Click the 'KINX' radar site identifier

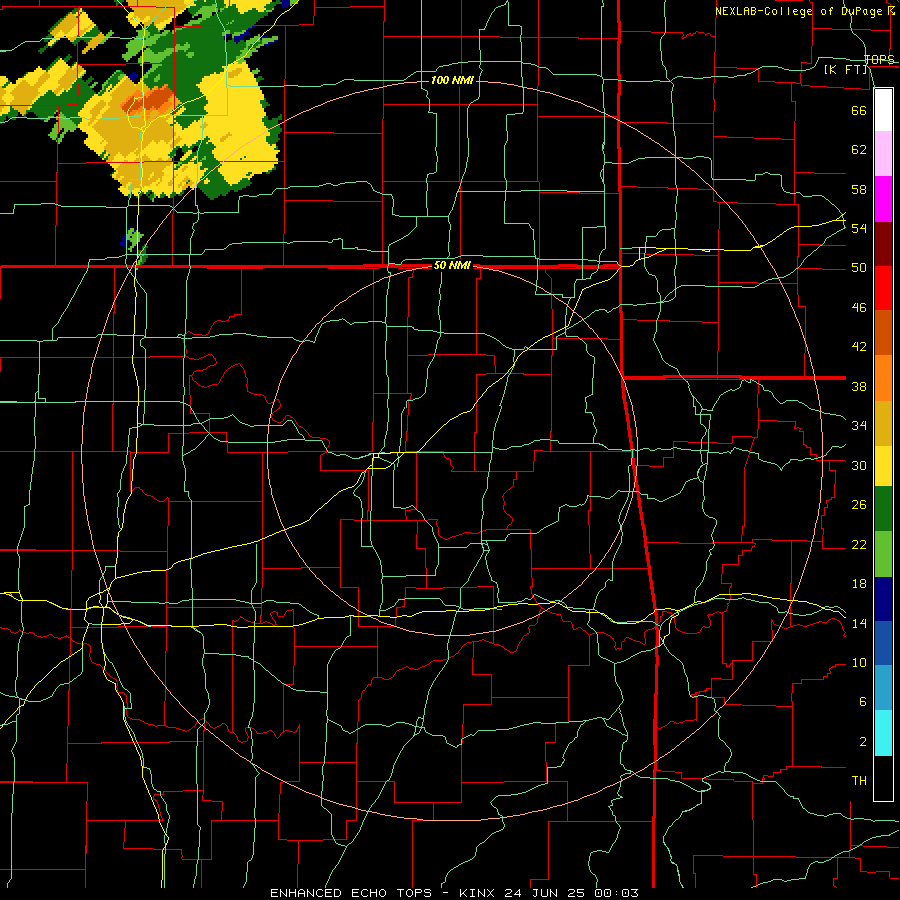pyautogui.click(x=479, y=893)
